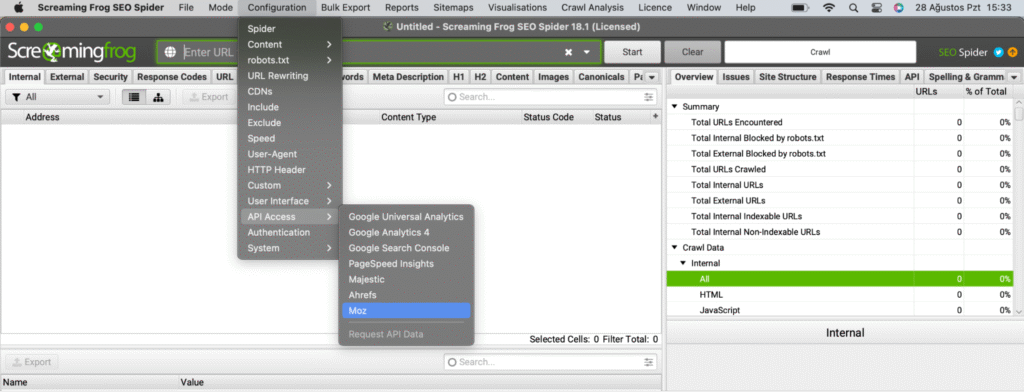Click the Start button
1024x392 pixels.
(x=632, y=52)
